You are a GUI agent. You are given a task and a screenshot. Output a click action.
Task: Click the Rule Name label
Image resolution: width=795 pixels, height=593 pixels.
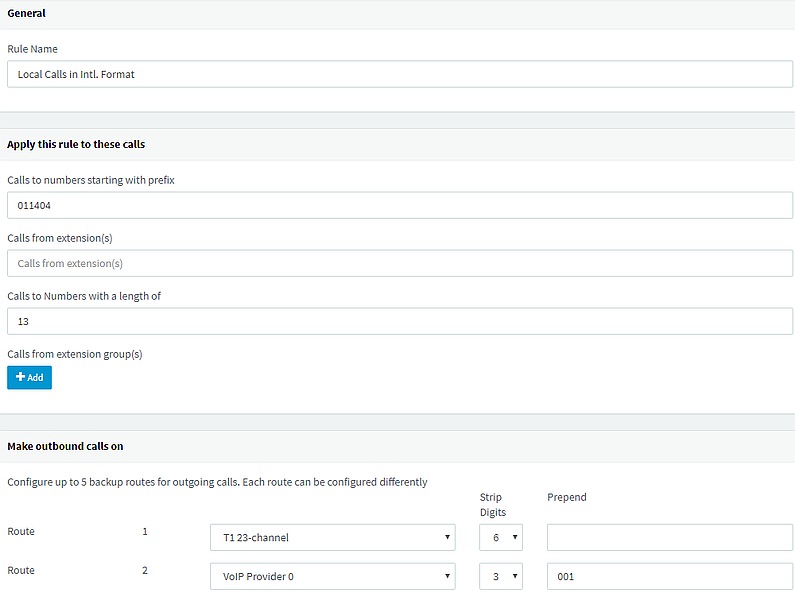(x=32, y=49)
